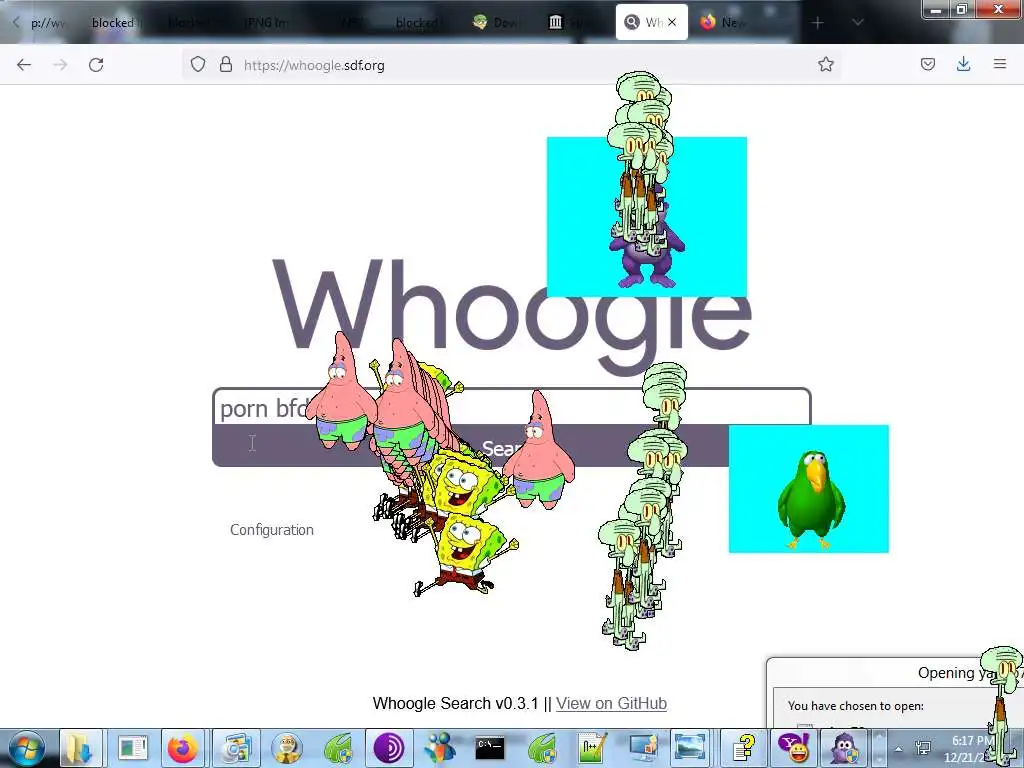Expand the list all tabs chevron

(857, 23)
